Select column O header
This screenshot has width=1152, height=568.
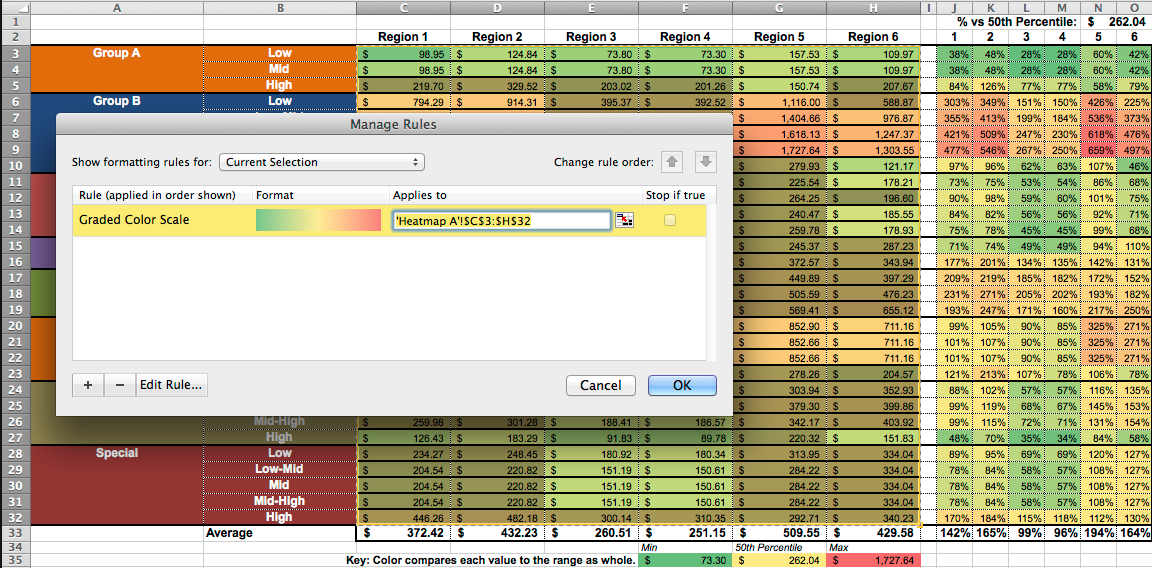(1134, 7)
